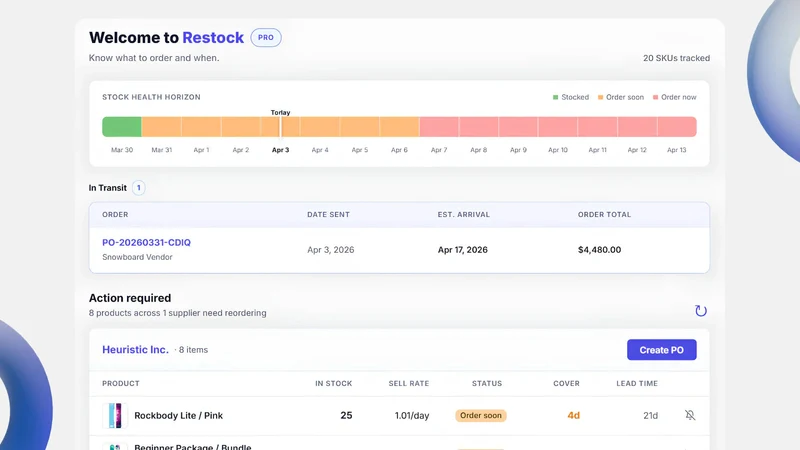Click the Apr 13 date label
Screen dimensions: 800x450
click(x=677, y=150)
